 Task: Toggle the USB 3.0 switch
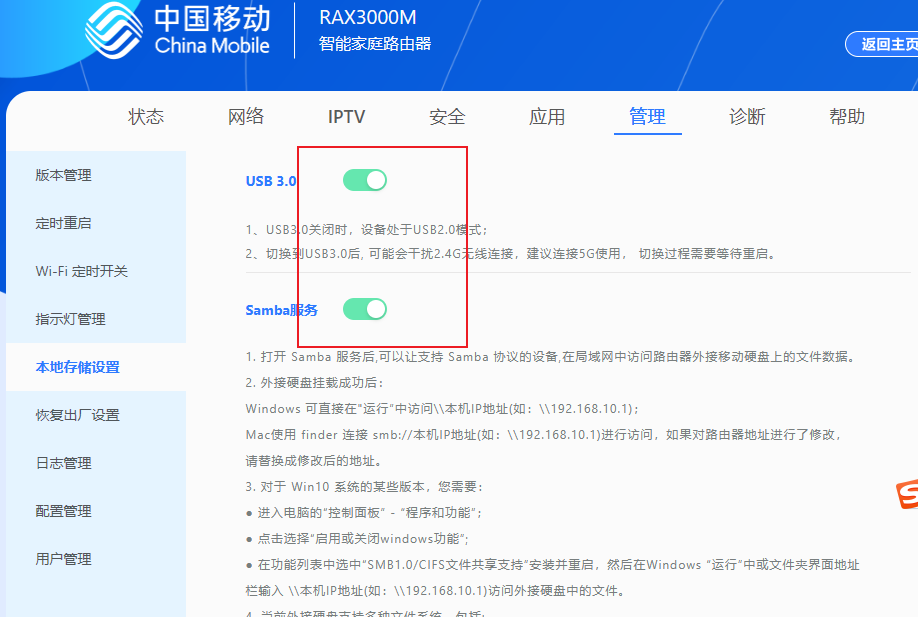365,180
